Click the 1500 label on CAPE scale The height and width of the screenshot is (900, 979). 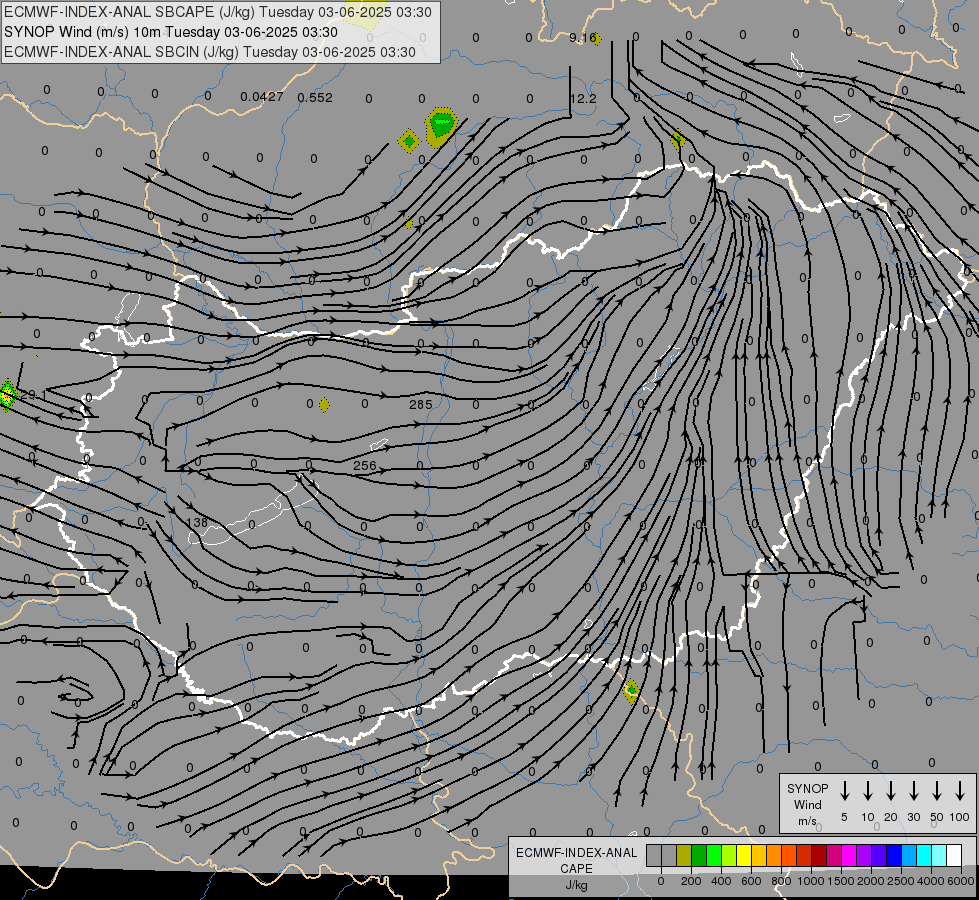(840, 881)
